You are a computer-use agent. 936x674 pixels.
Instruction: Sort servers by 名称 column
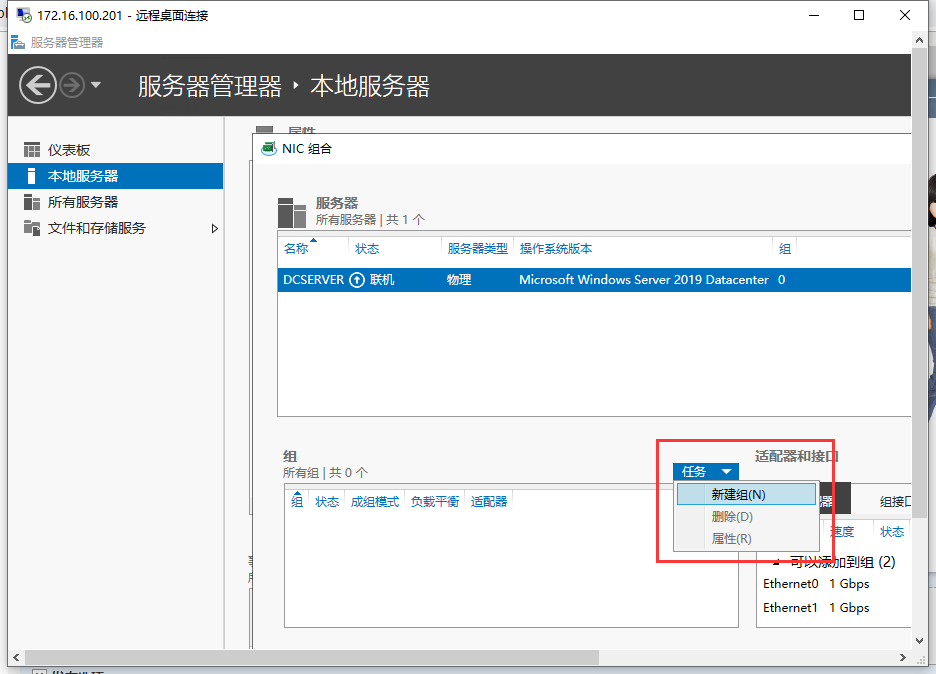(296, 249)
